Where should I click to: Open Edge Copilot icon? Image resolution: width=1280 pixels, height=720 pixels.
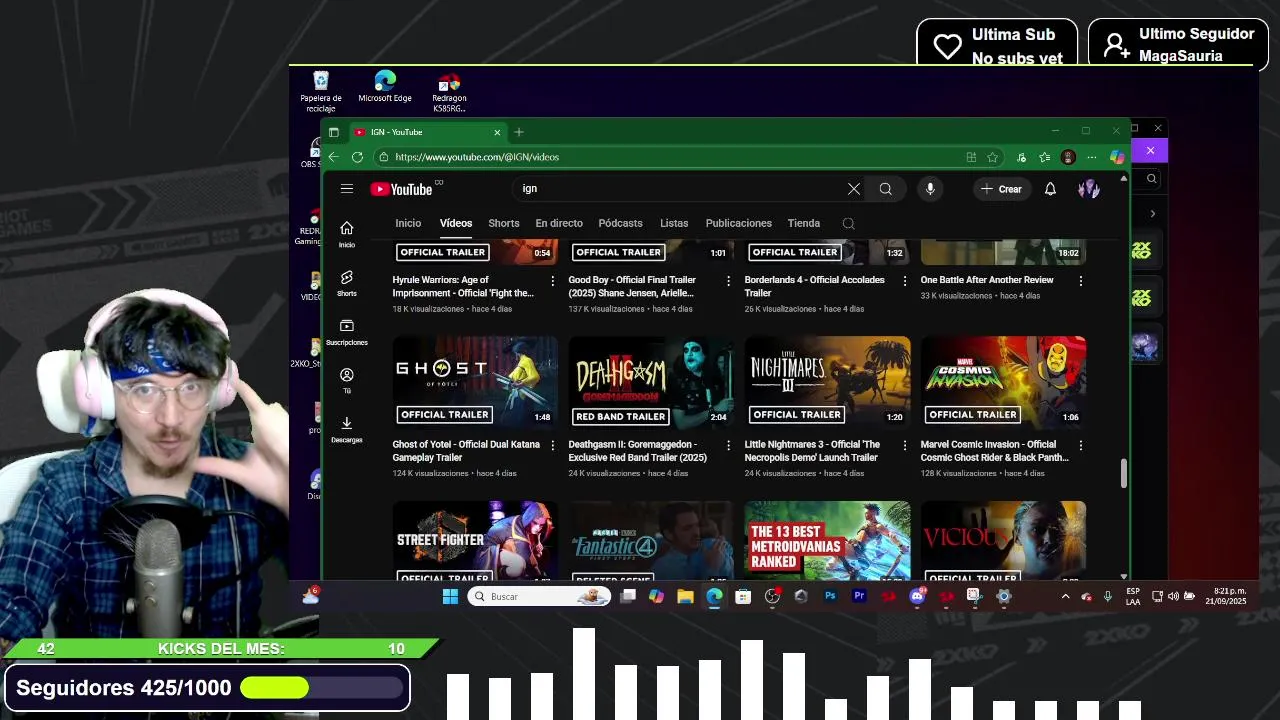1118,157
